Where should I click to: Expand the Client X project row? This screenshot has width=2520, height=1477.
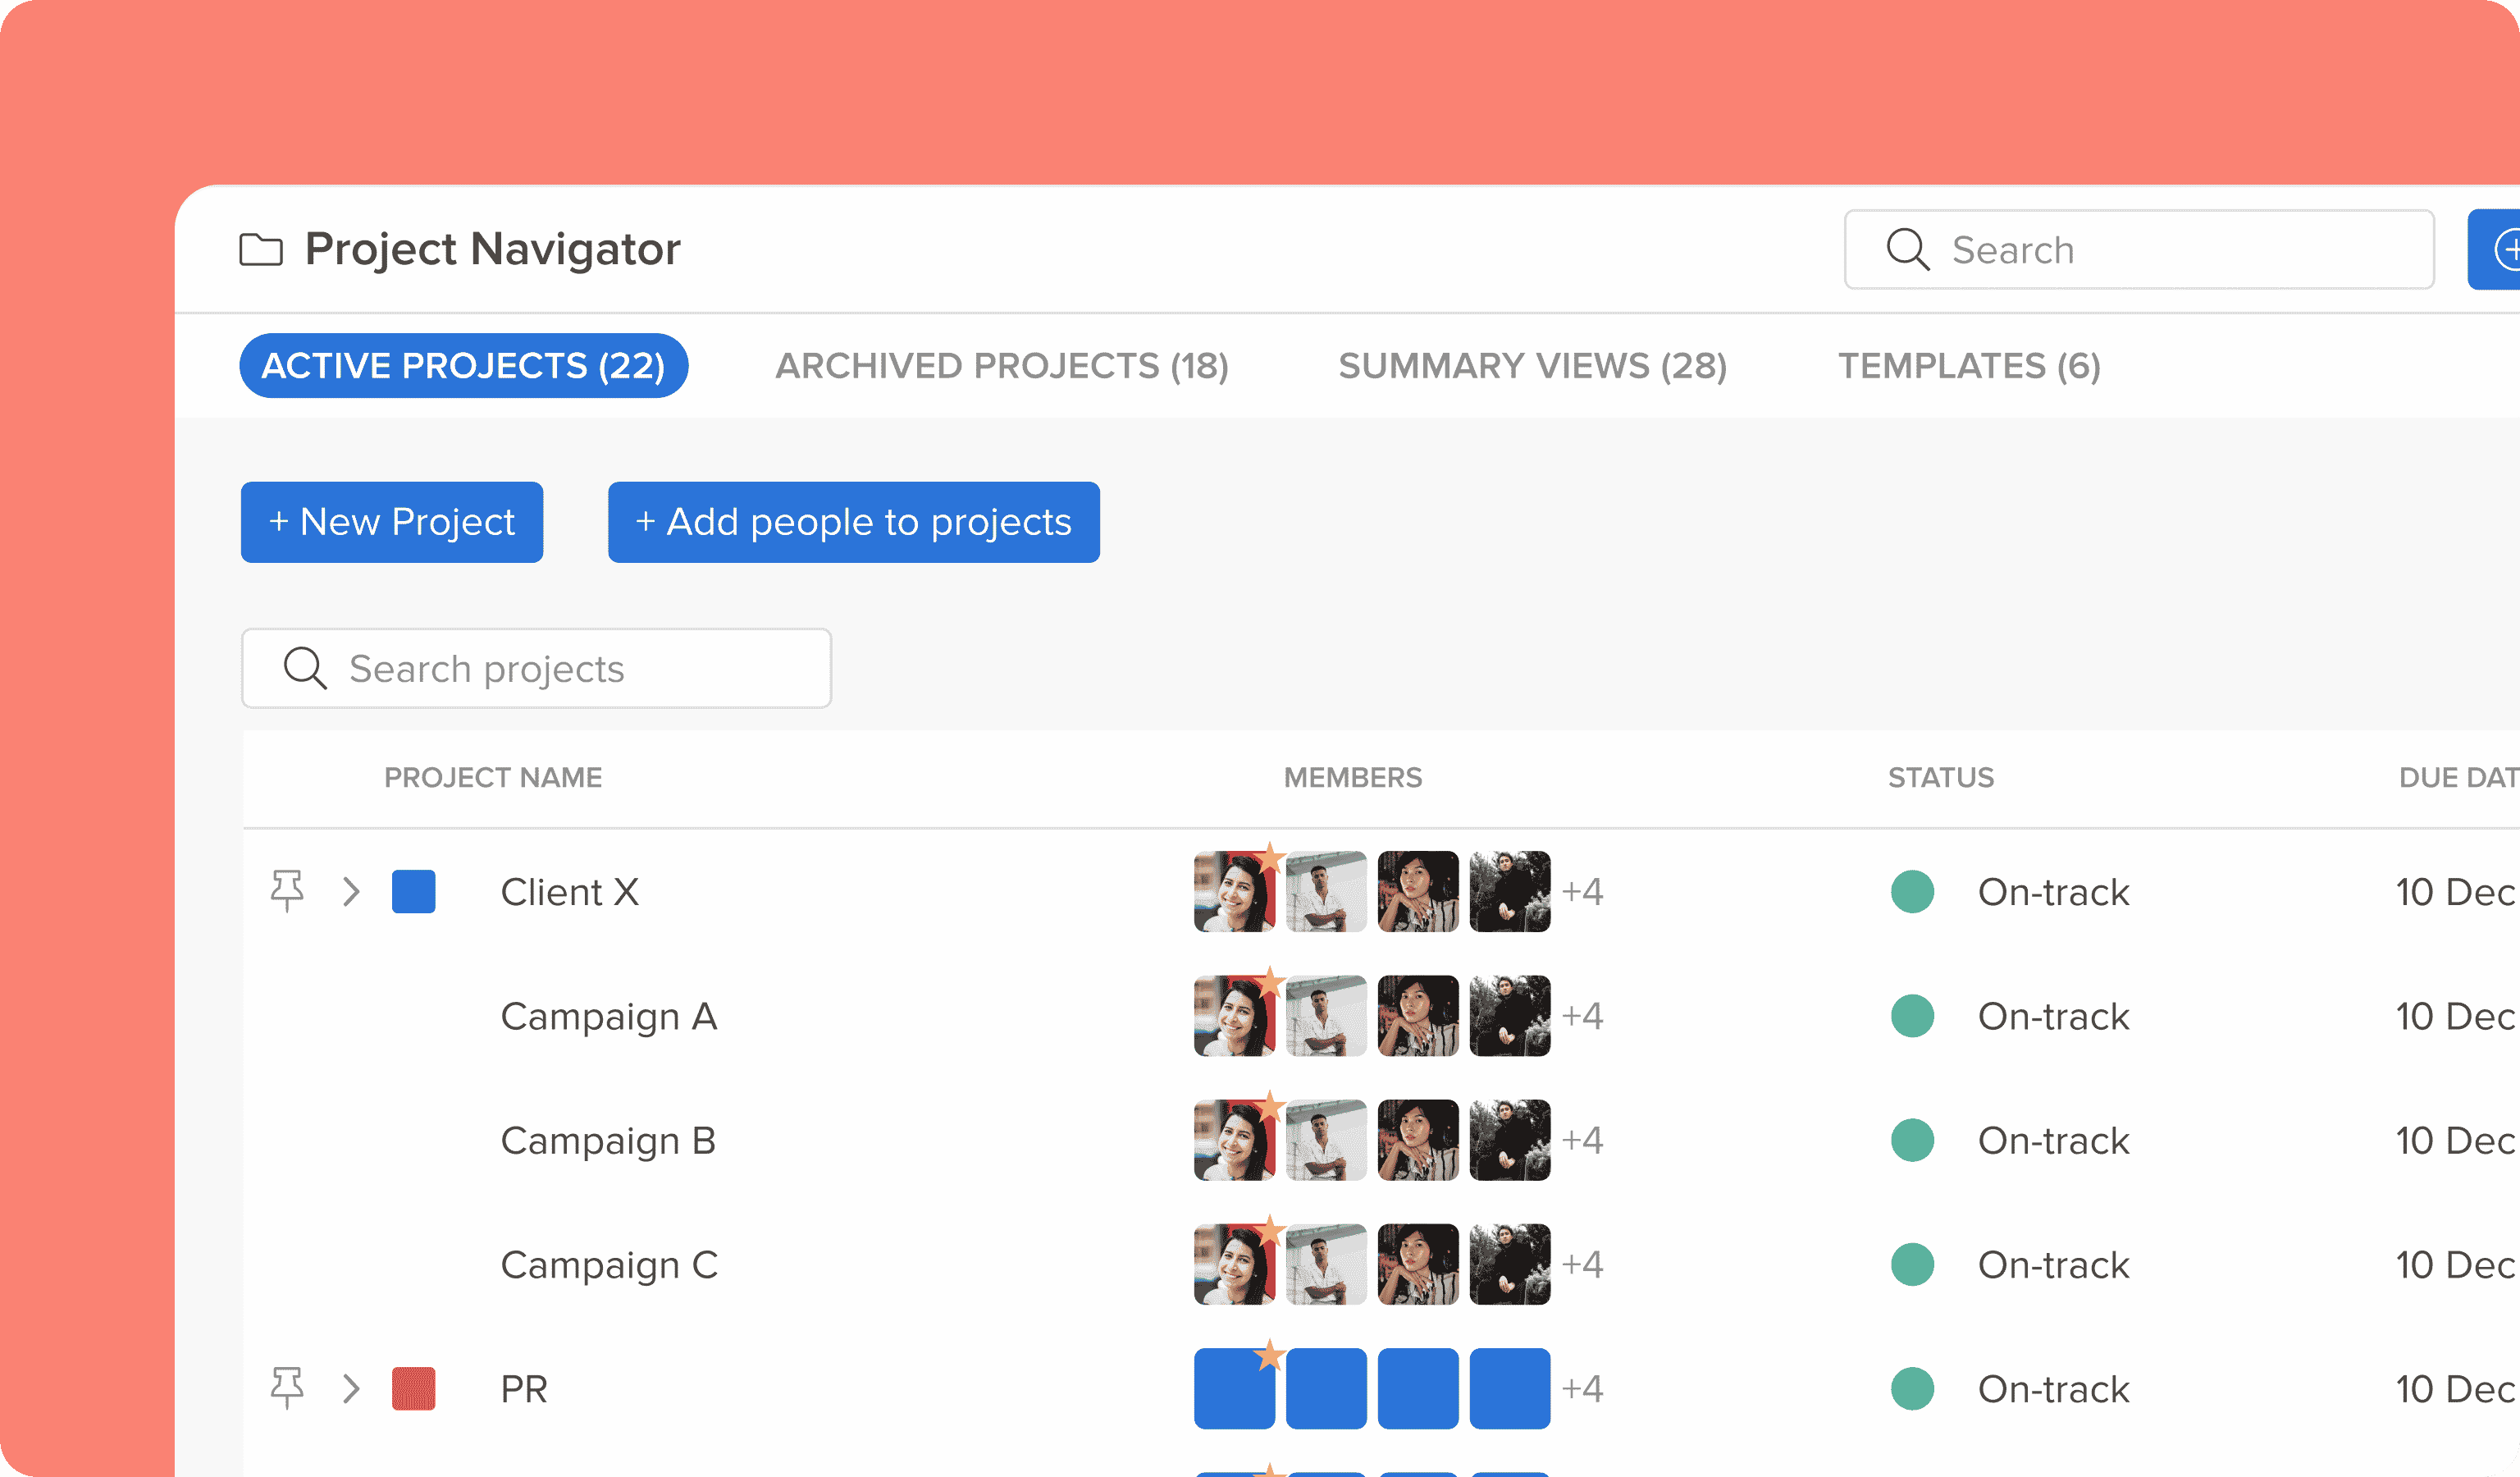point(351,891)
